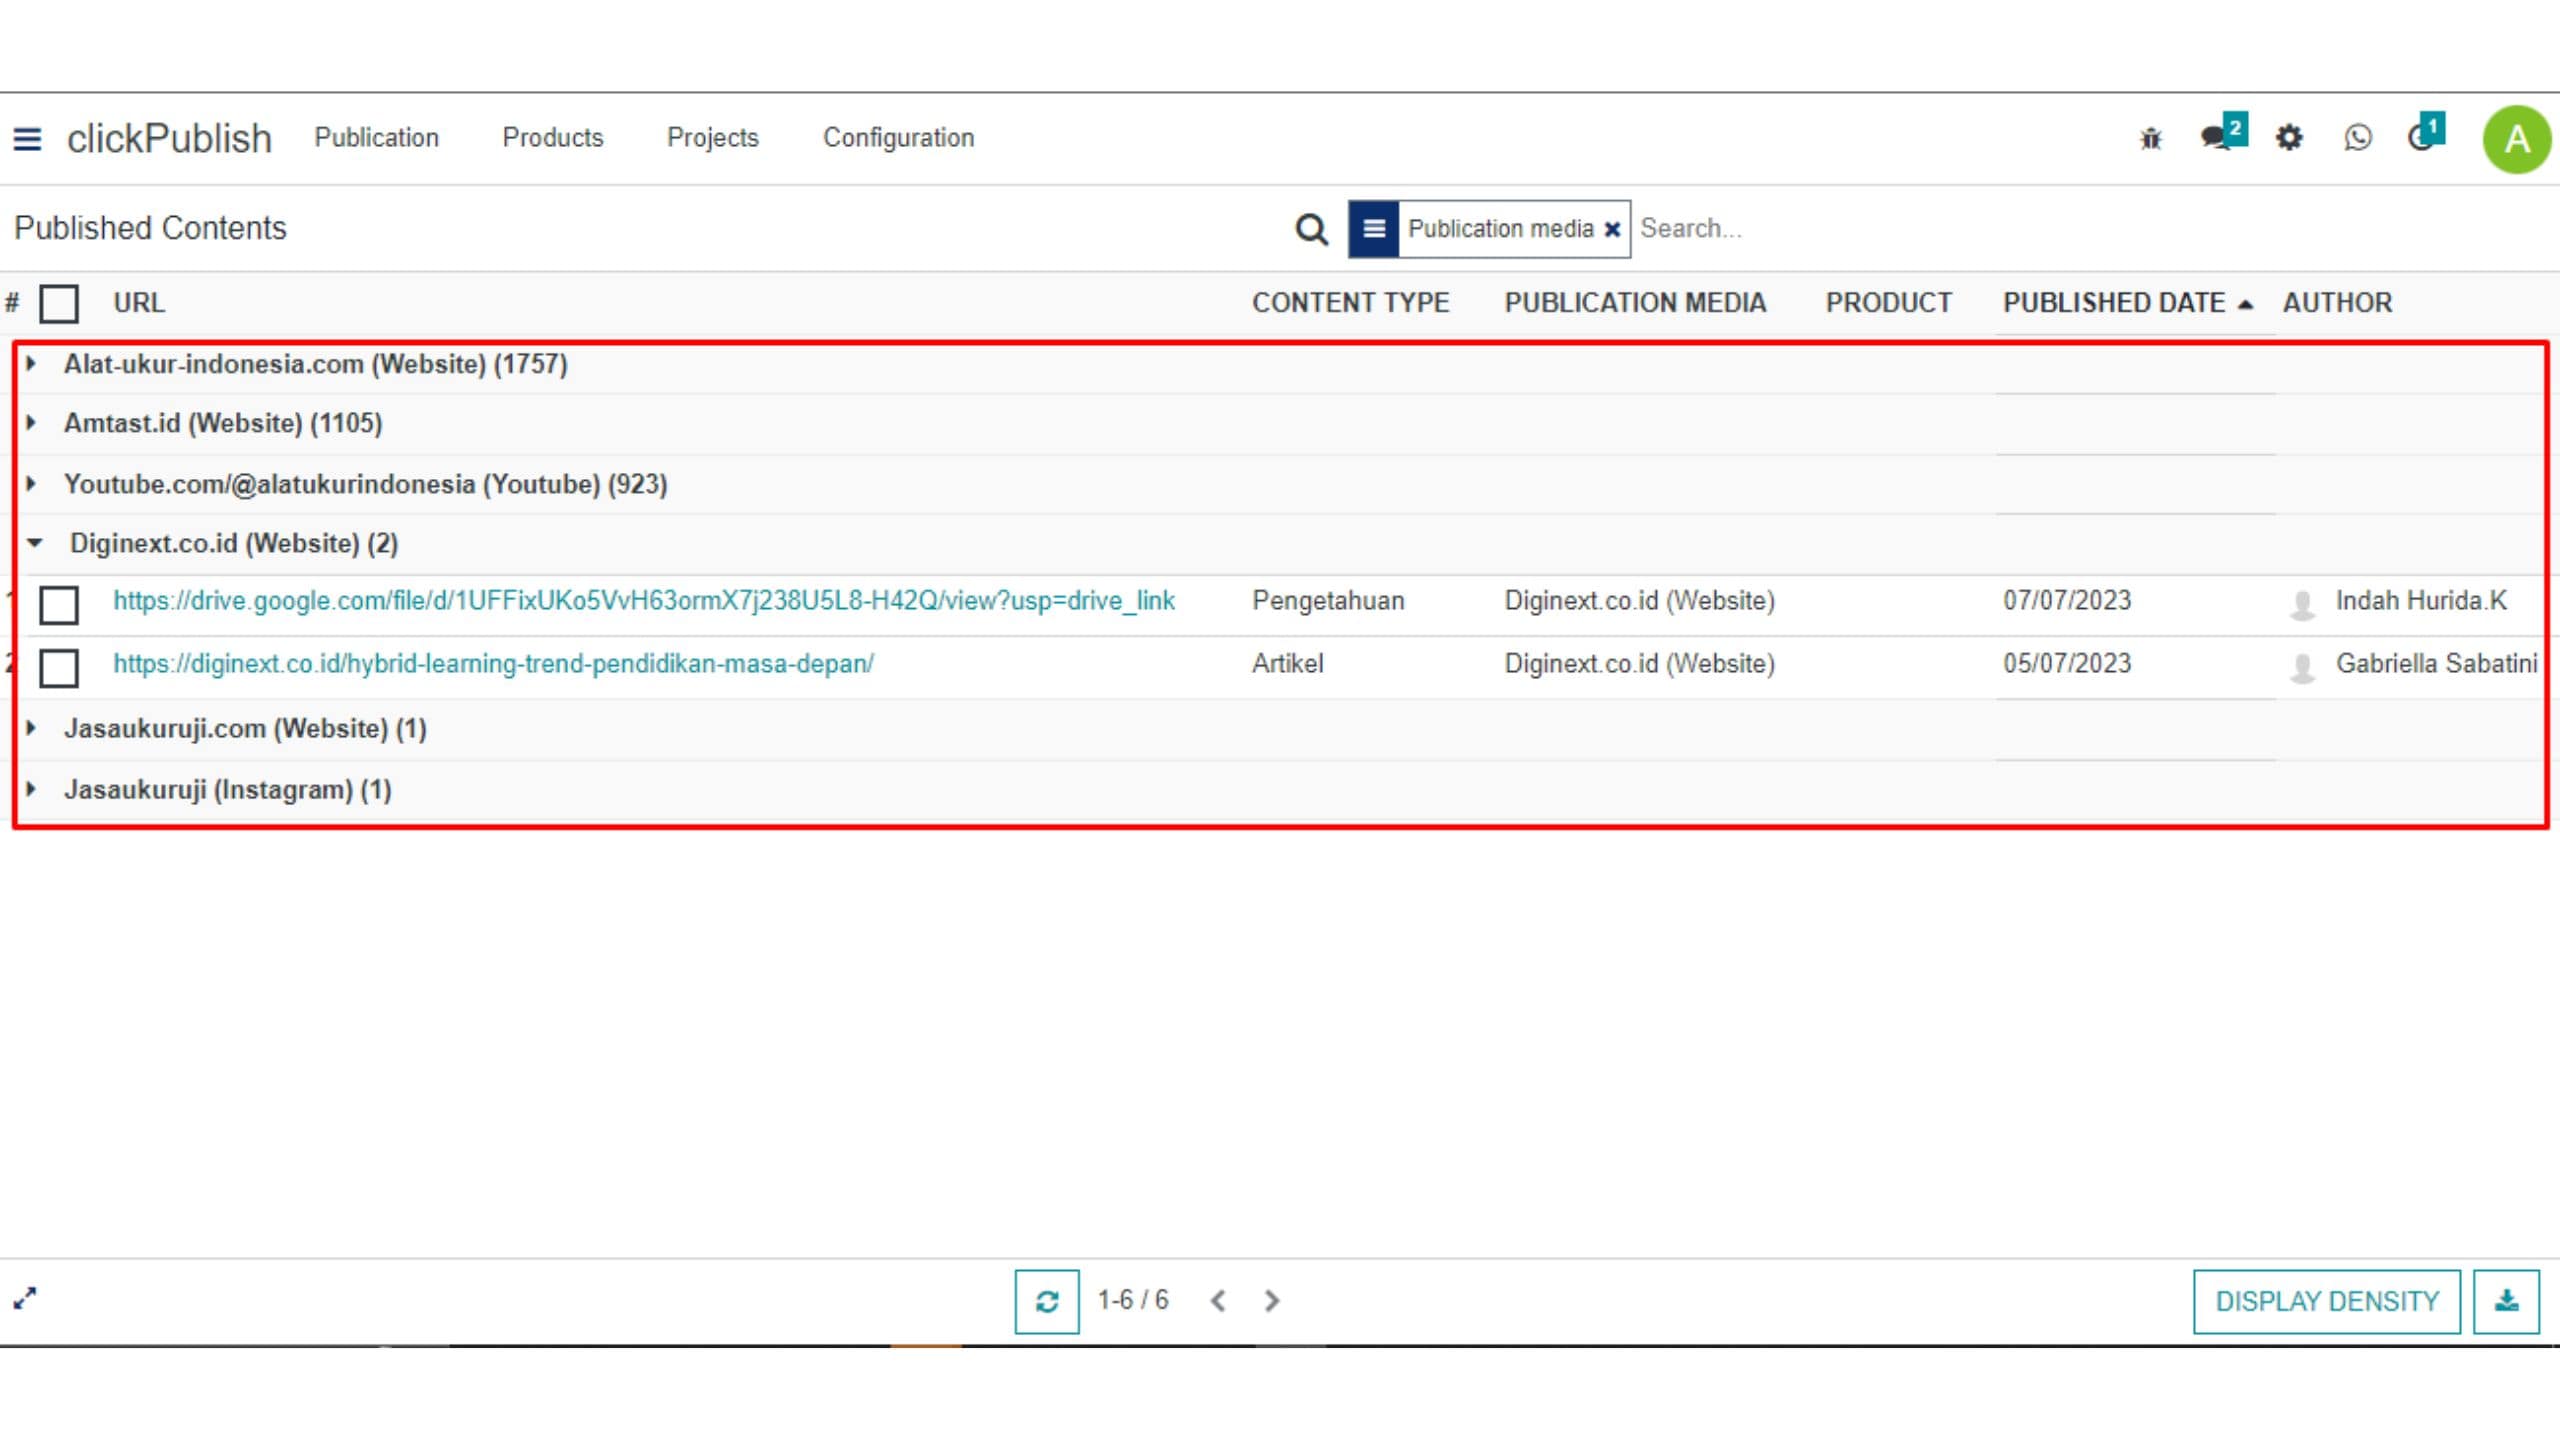Click the clickPublish app title
The height and width of the screenshot is (1440, 2560).
(169, 139)
